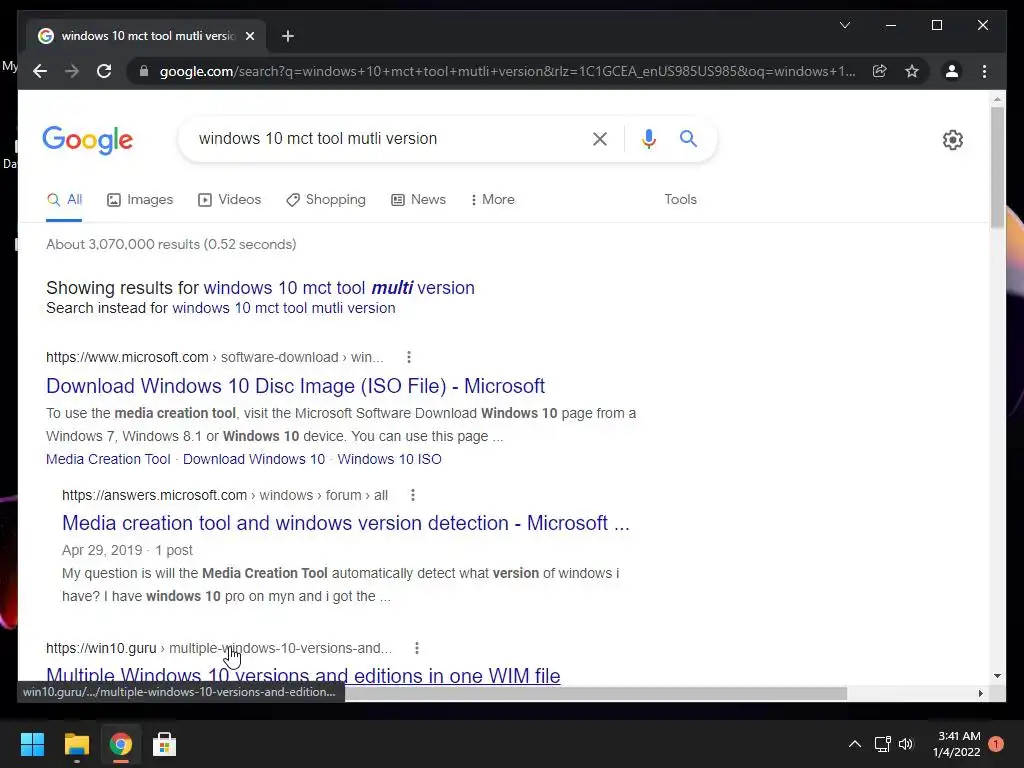The height and width of the screenshot is (768, 1024).
Task: Go back to the previous page
Action: 40,71
